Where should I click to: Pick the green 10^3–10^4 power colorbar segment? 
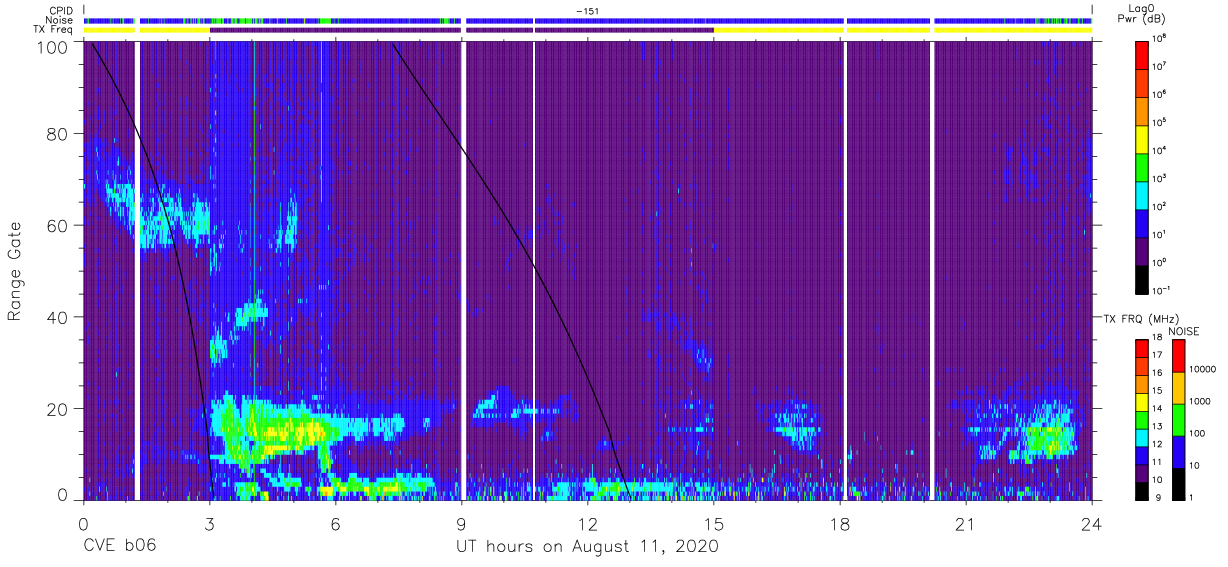(x=1143, y=165)
